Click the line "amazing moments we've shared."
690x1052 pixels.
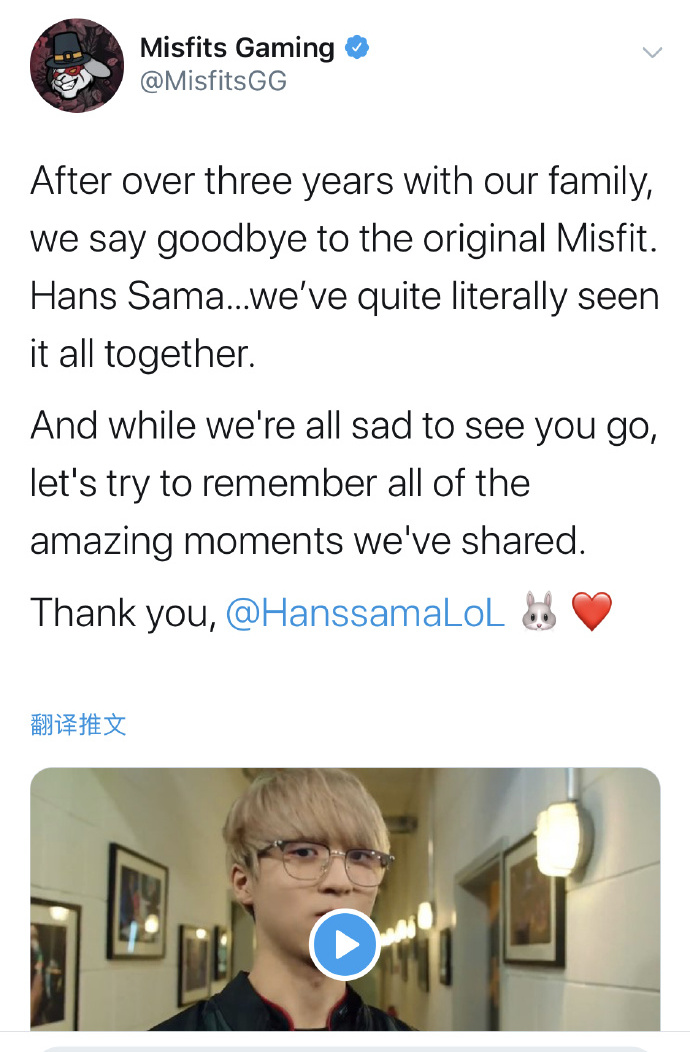tap(308, 541)
